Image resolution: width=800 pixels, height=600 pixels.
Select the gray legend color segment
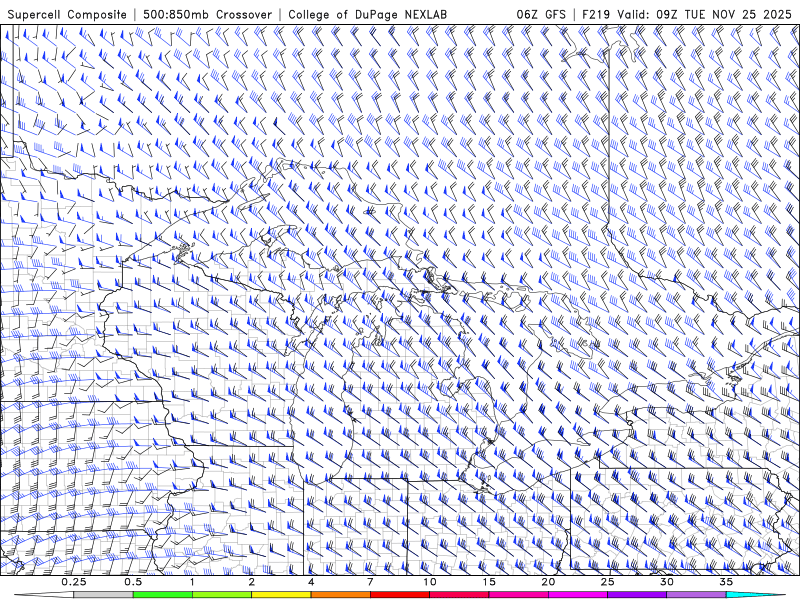click(104, 595)
